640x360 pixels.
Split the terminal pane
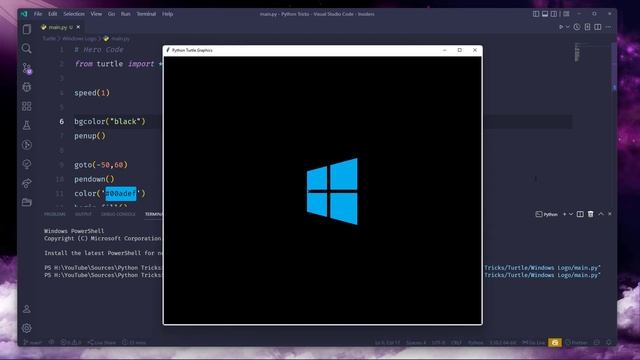pyautogui.click(x=580, y=214)
